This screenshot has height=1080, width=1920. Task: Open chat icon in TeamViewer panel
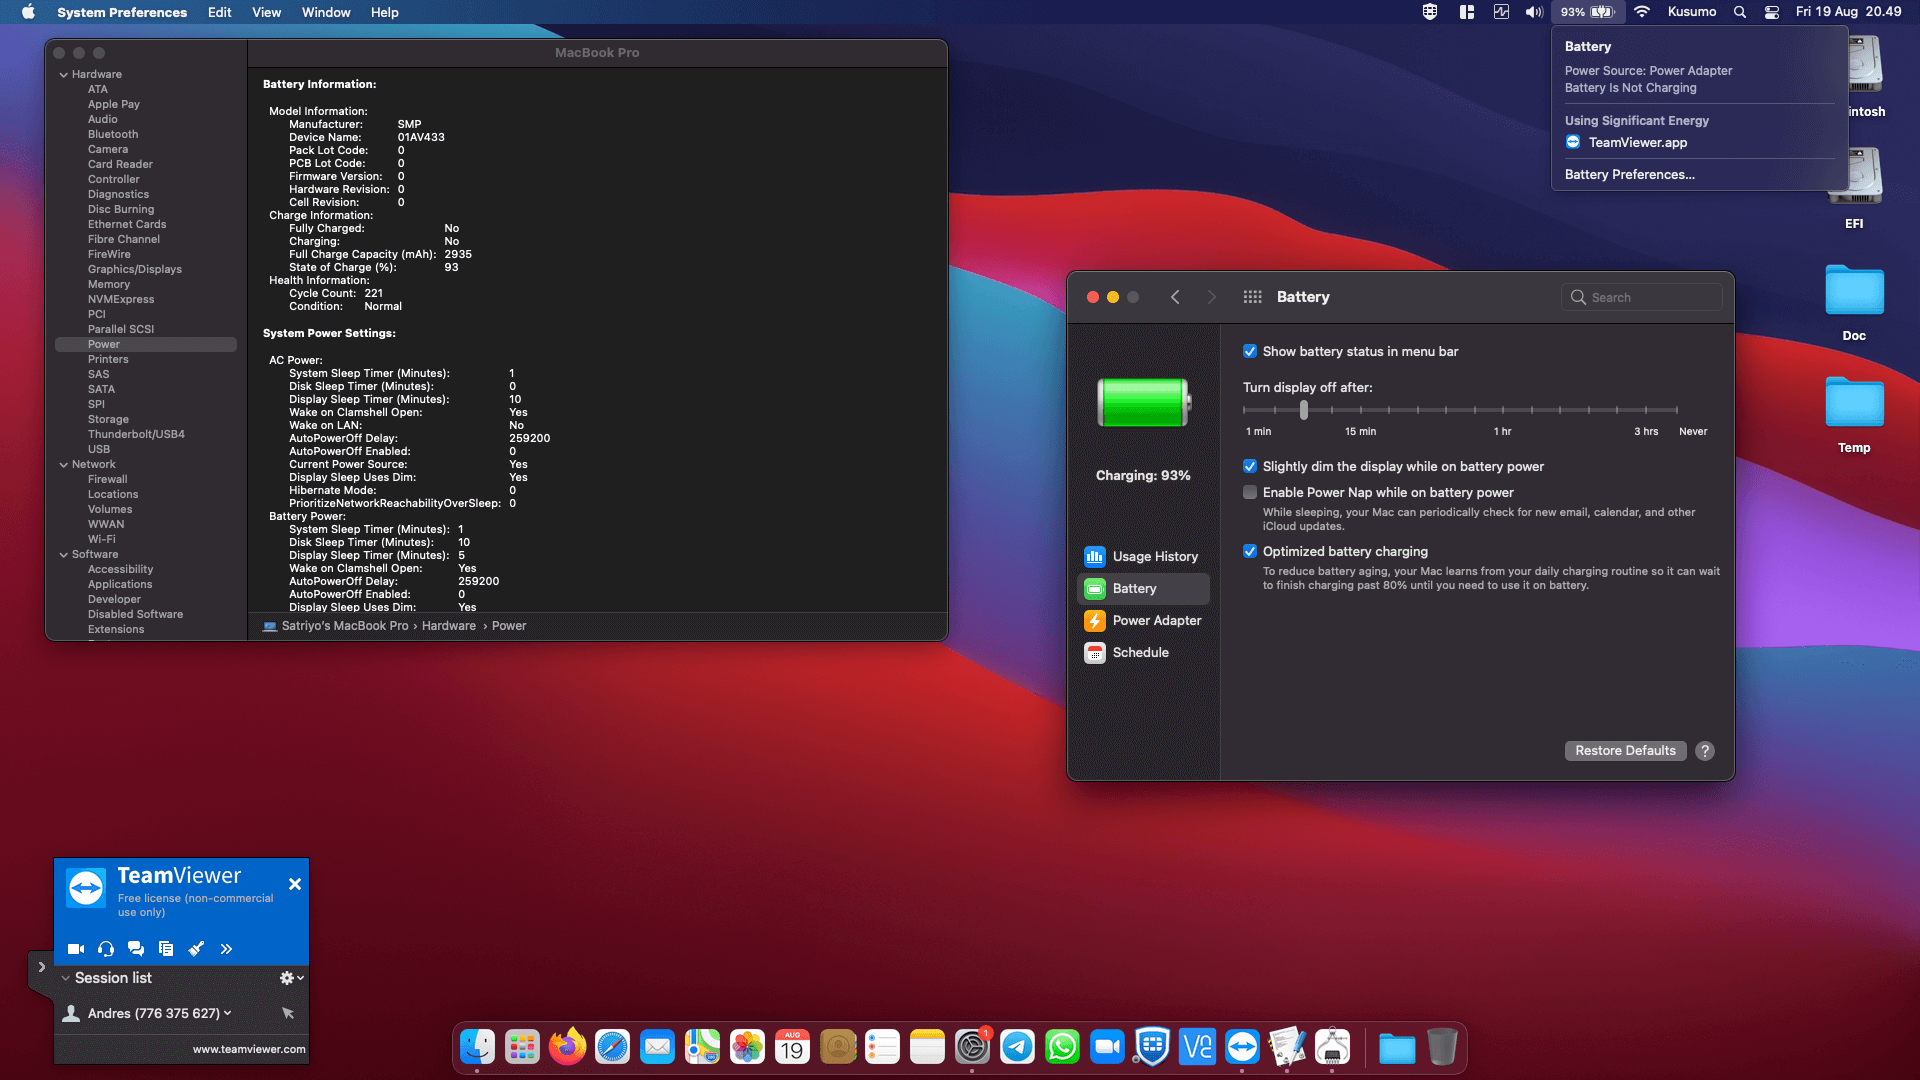coord(136,949)
